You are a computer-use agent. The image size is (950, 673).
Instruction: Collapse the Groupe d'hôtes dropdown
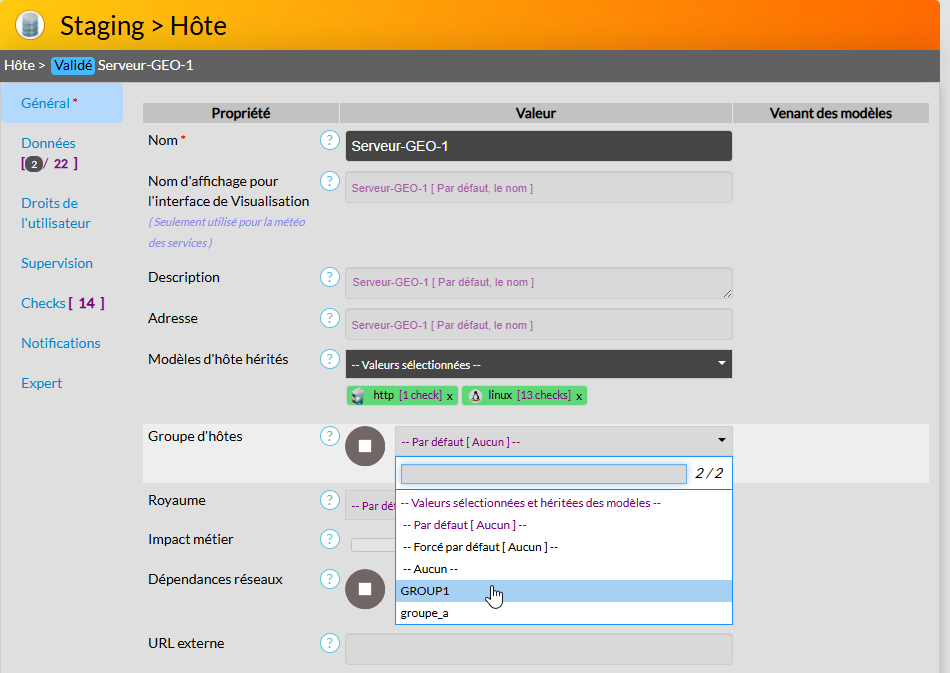[721, 440]
